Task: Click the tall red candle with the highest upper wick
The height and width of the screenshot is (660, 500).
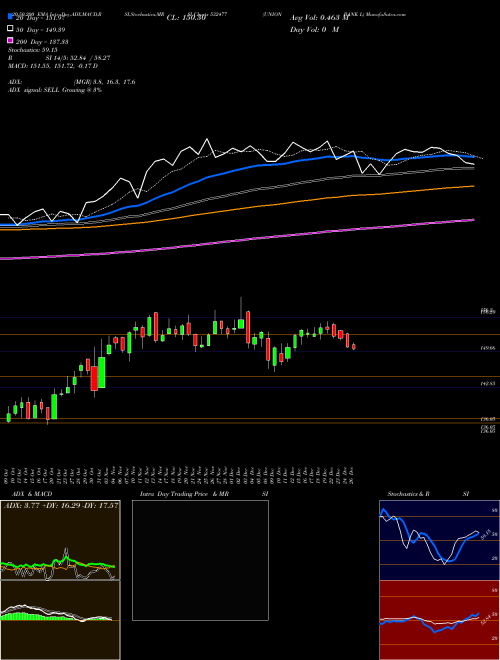Action: click(248, 327)
